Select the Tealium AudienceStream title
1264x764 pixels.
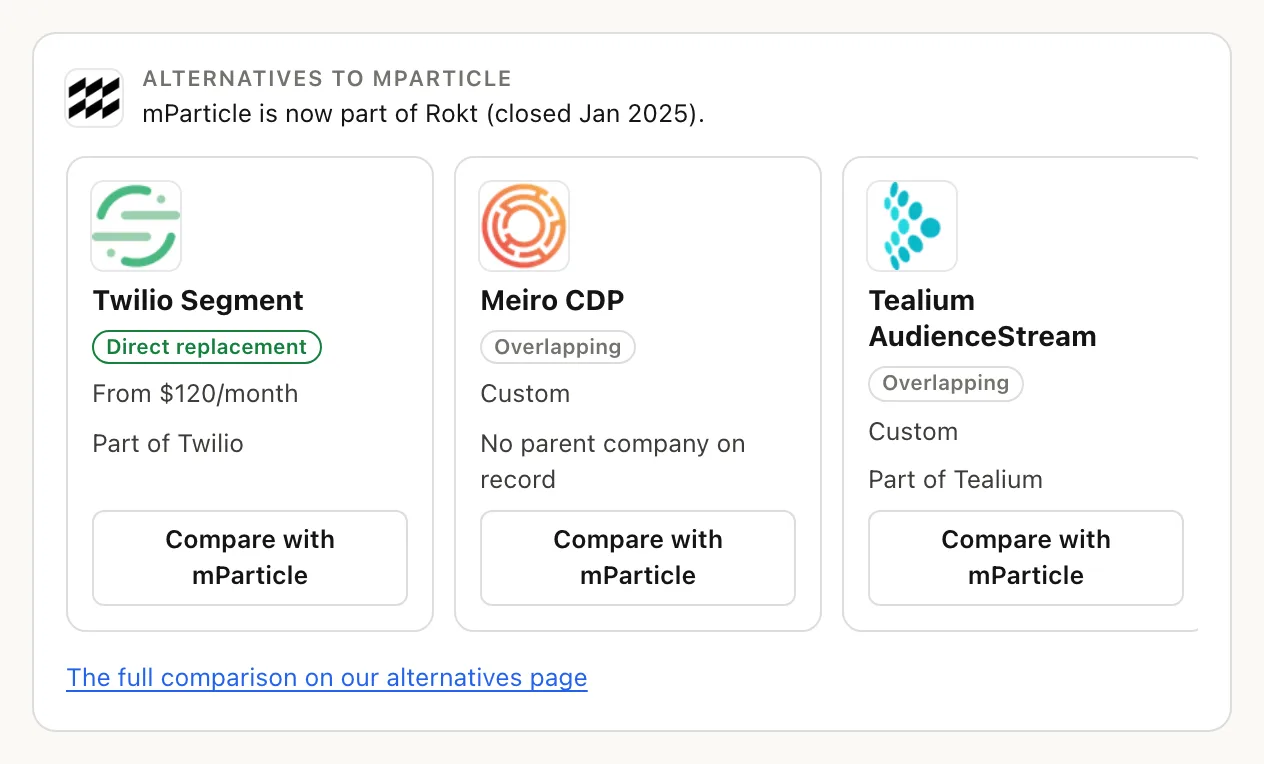click(x=982, y=318)
